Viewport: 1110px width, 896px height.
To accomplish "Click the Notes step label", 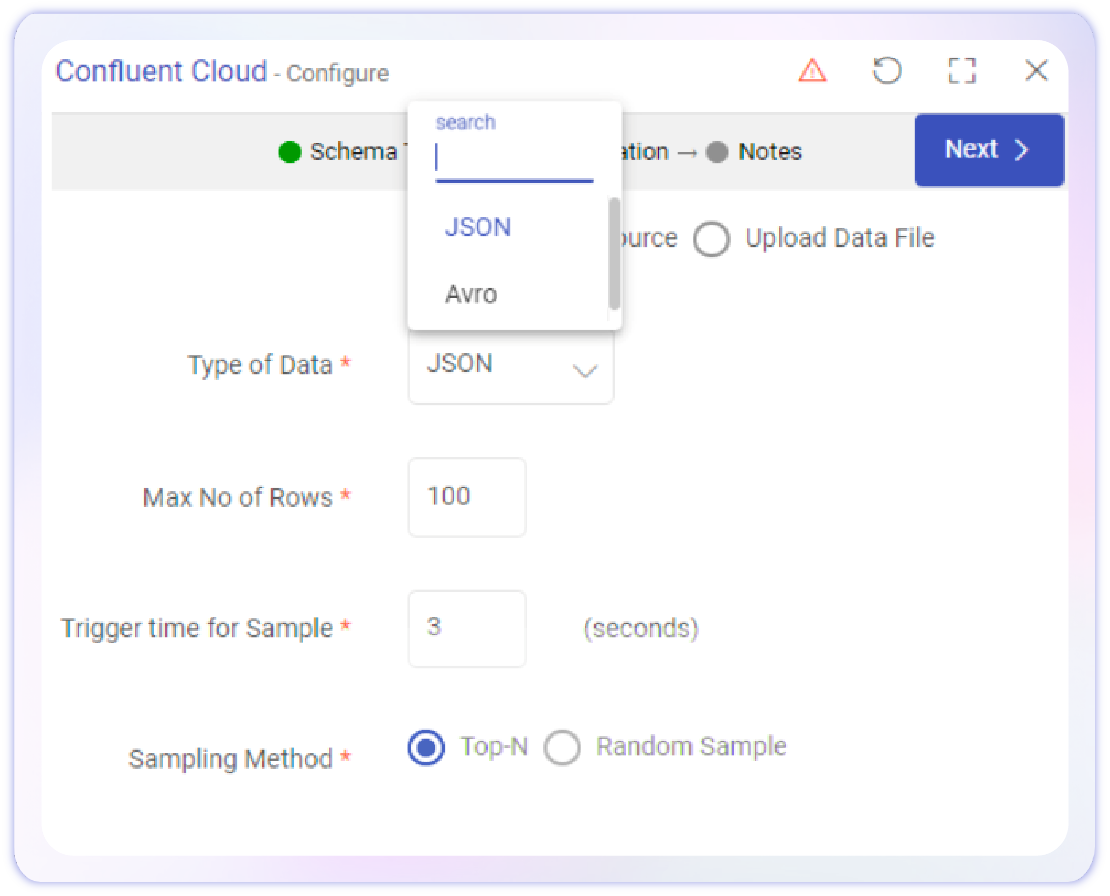I will pyautogui.click(x=769, y=152).
